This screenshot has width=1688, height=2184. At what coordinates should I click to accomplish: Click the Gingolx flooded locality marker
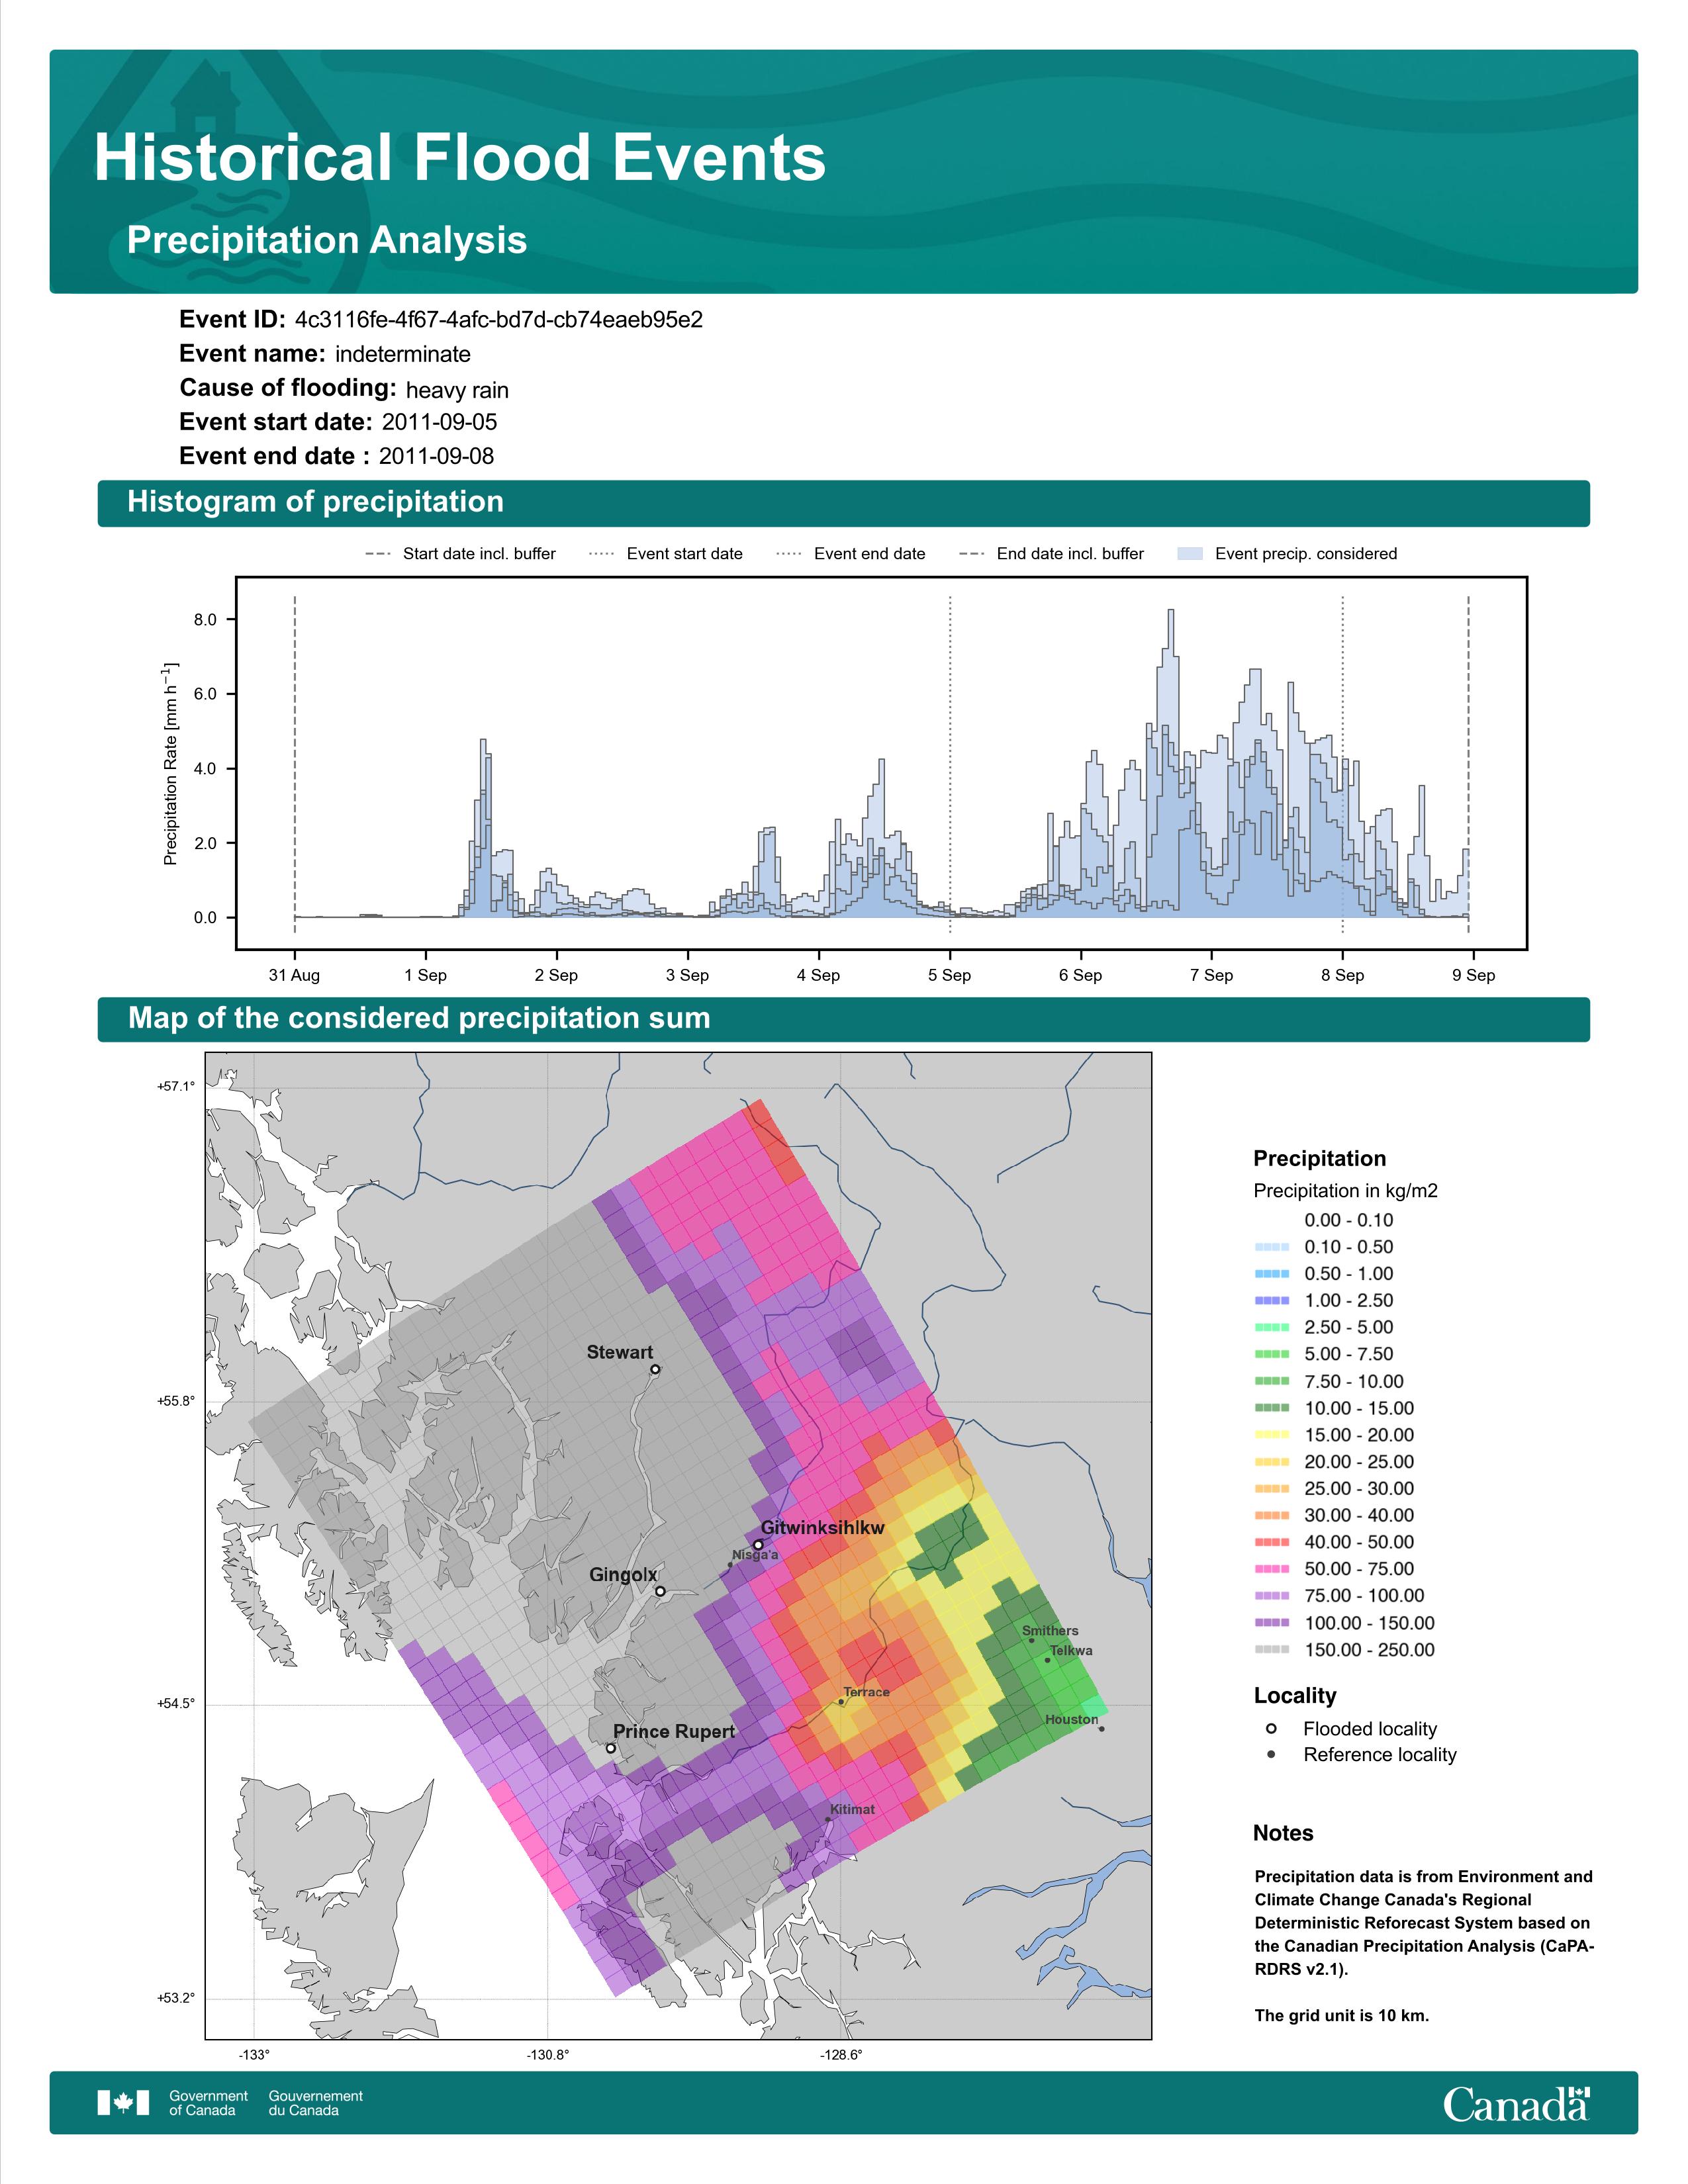660,1591
